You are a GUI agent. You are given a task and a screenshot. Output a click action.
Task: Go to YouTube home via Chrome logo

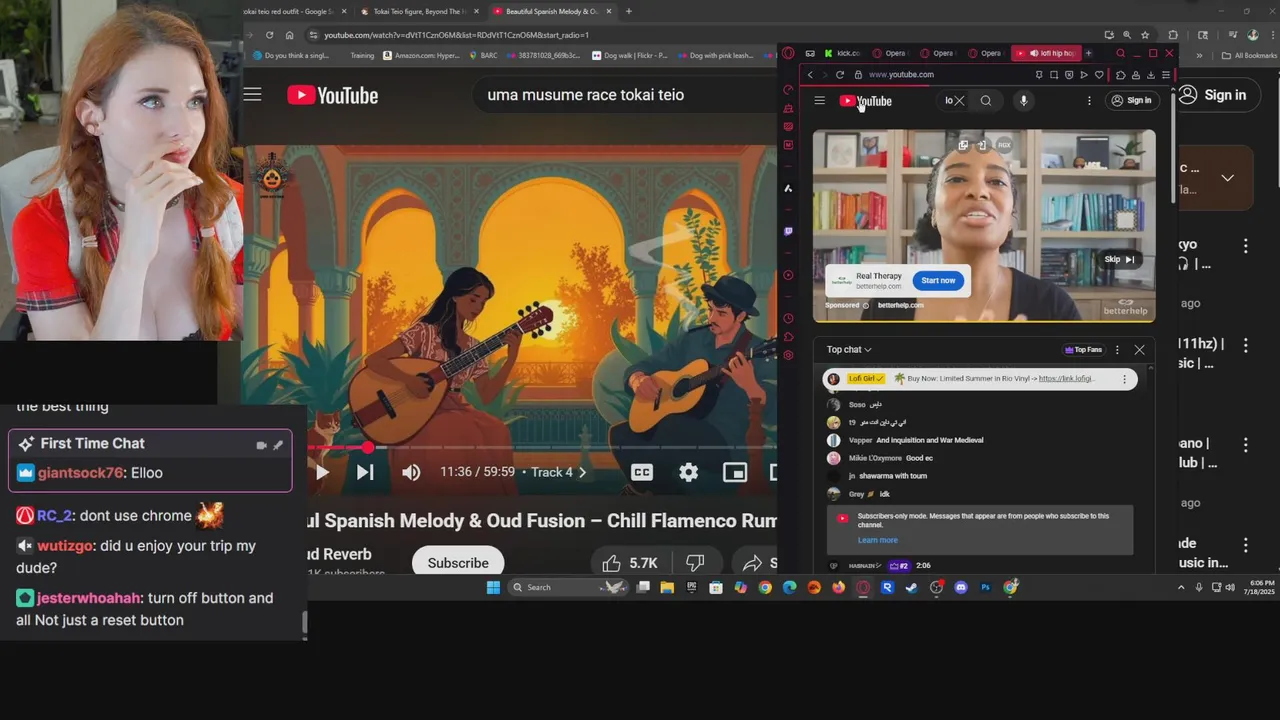point(333,95)
